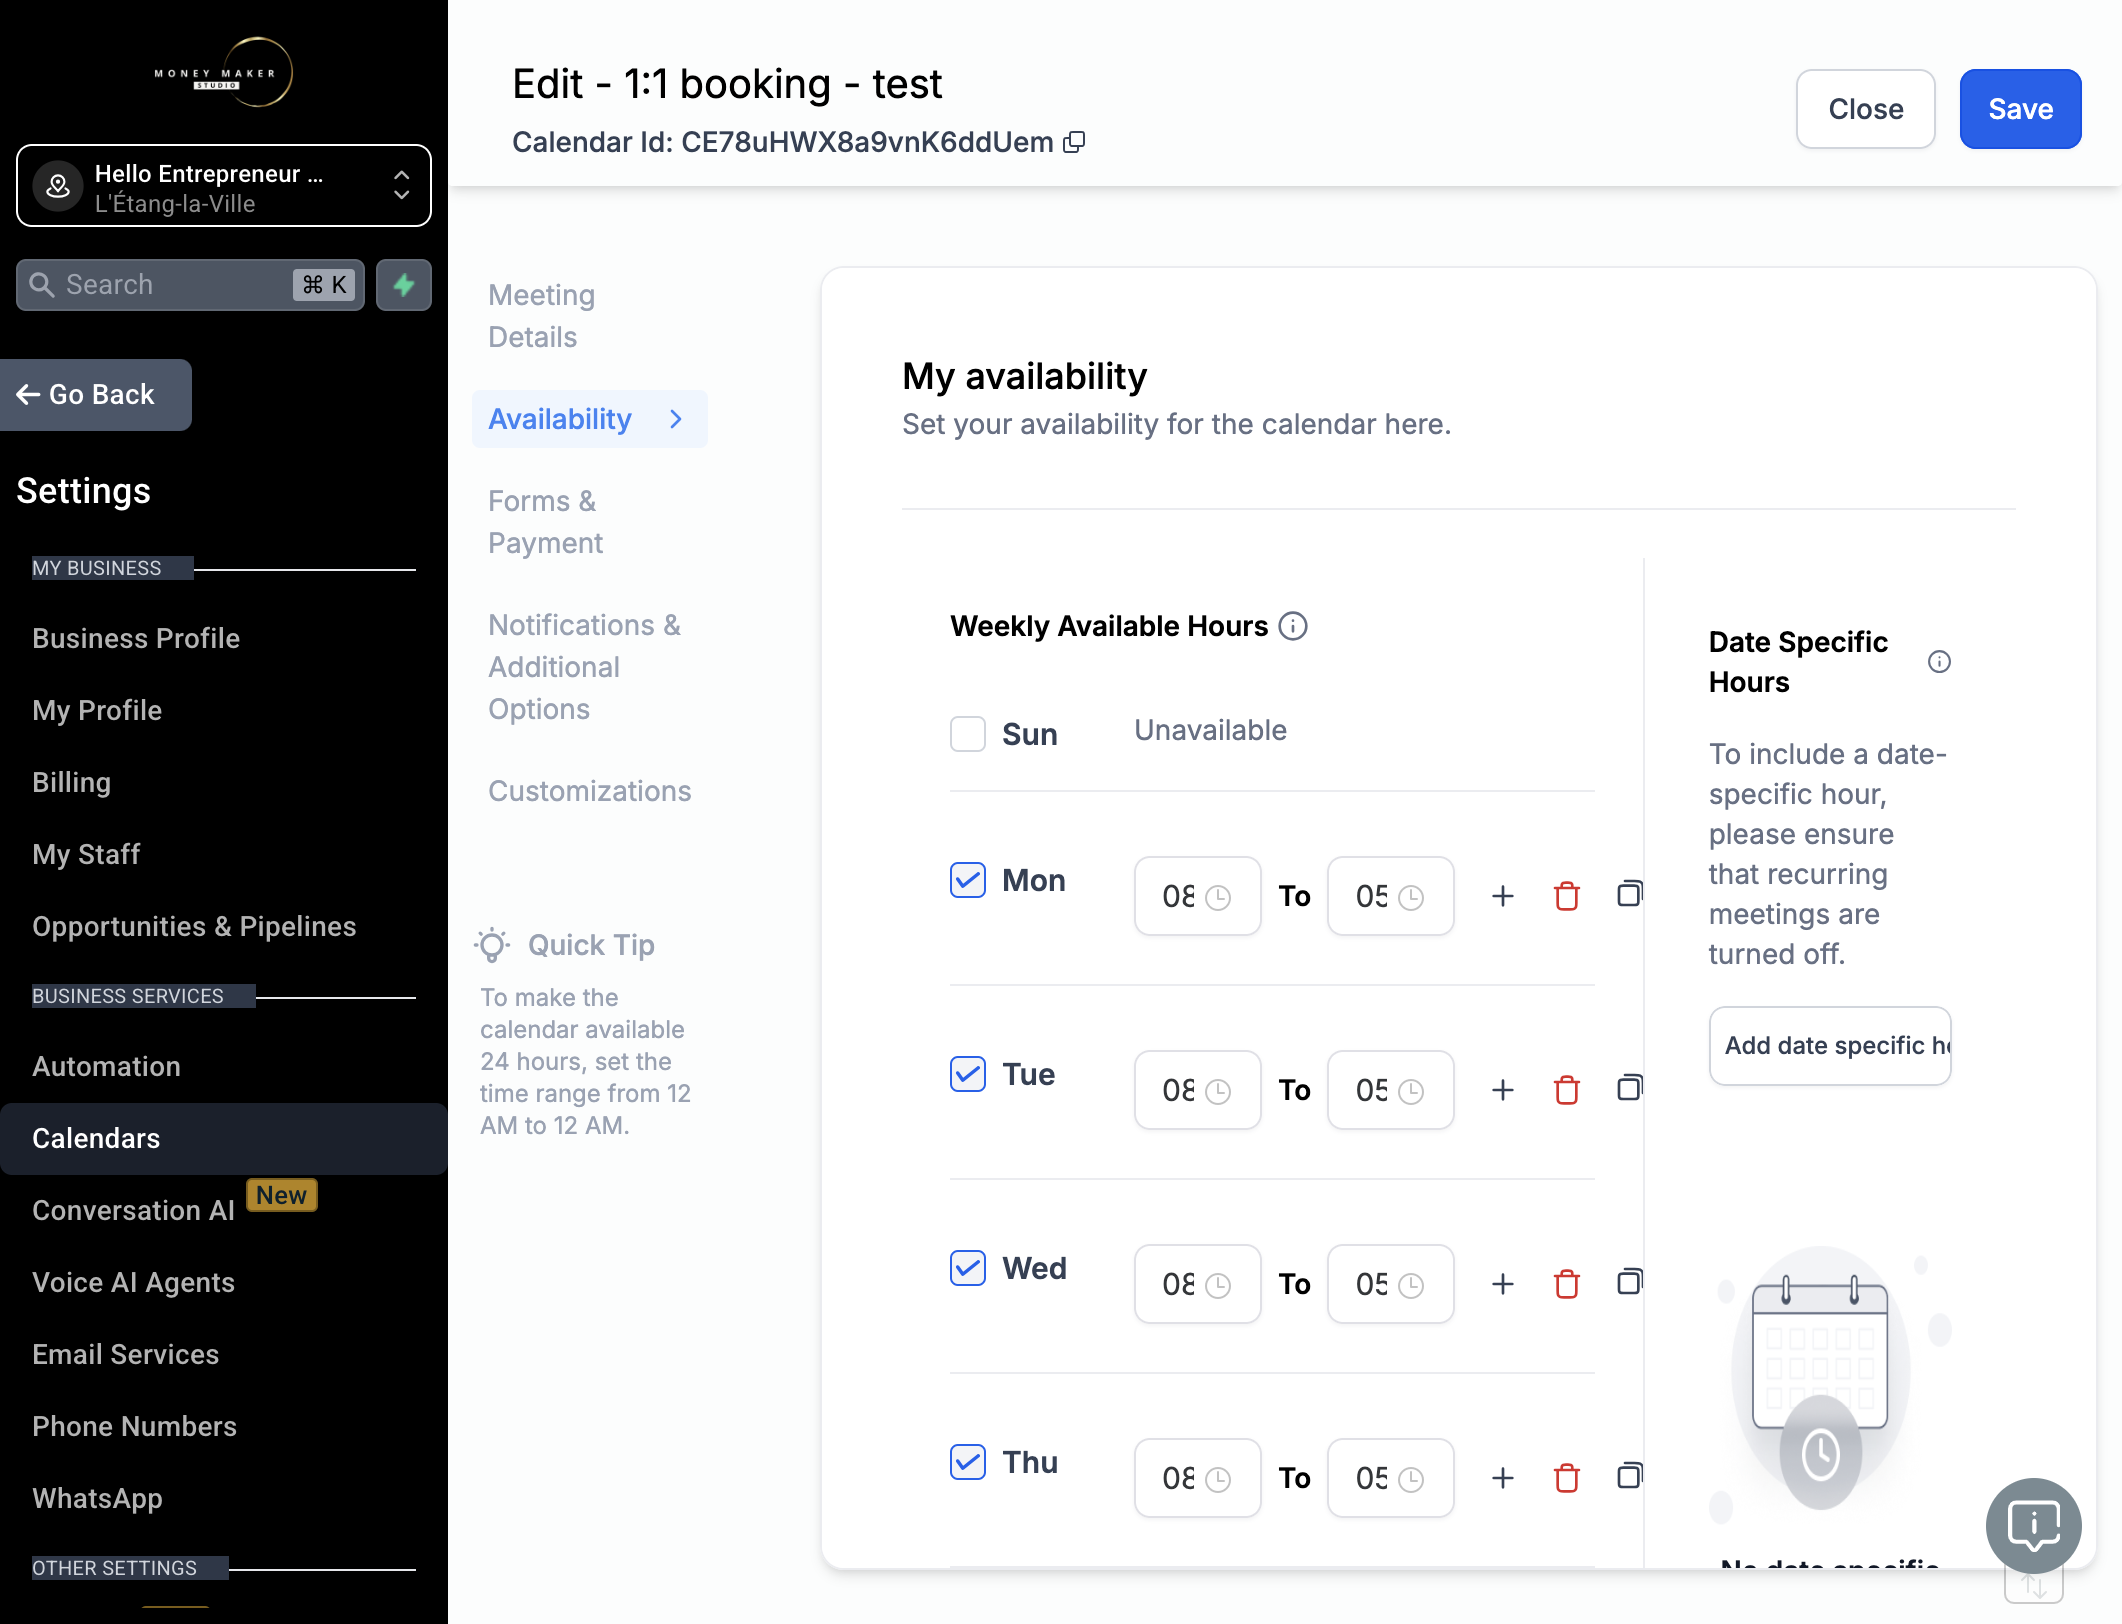
Task: Add another time slot for Tuesday
Action: (x=1502, y=1090)
